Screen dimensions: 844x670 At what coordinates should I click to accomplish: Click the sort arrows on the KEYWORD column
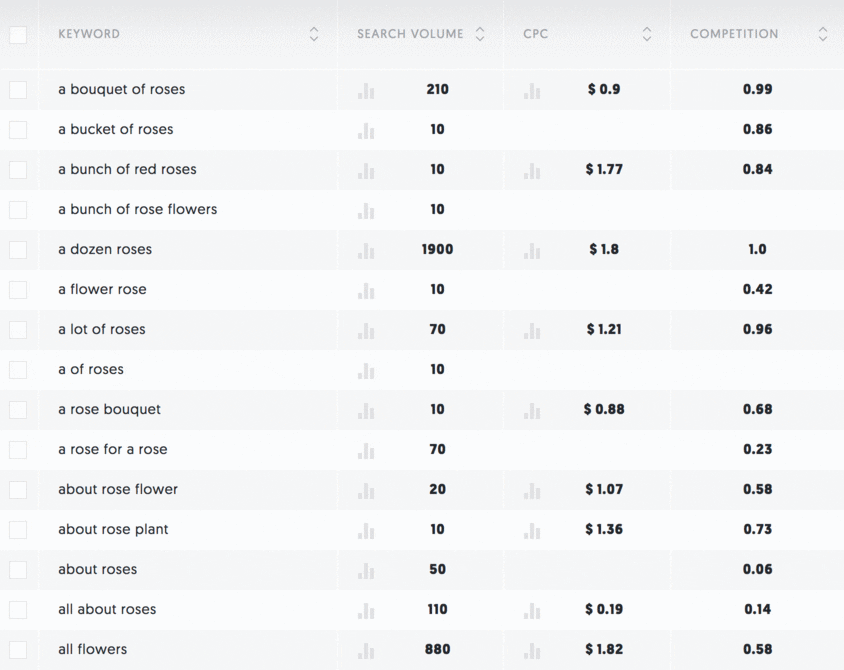tap(313, 33)
